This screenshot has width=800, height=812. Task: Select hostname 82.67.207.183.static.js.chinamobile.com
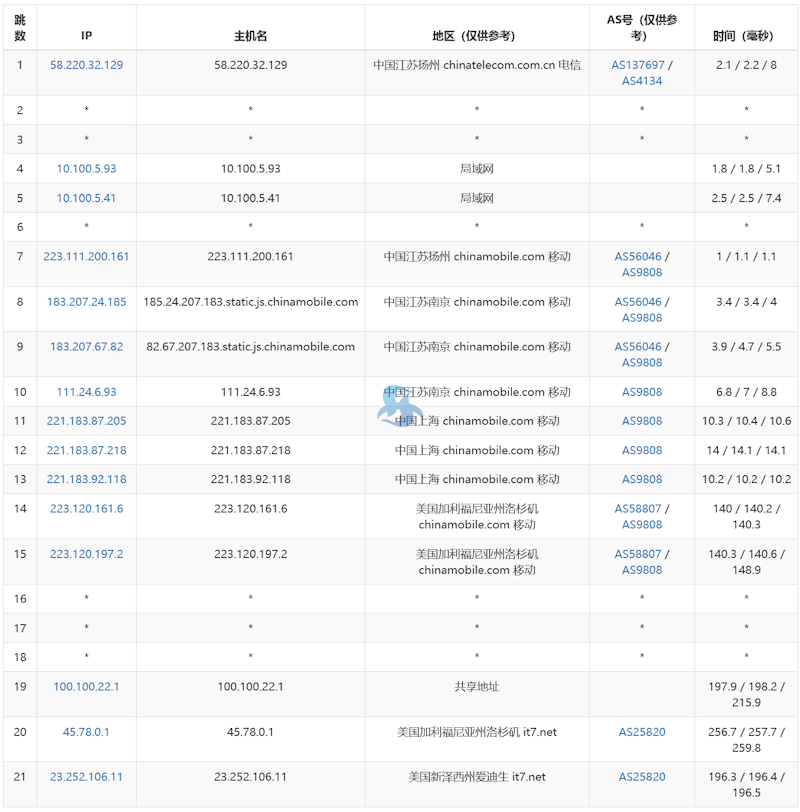(251, 346)
